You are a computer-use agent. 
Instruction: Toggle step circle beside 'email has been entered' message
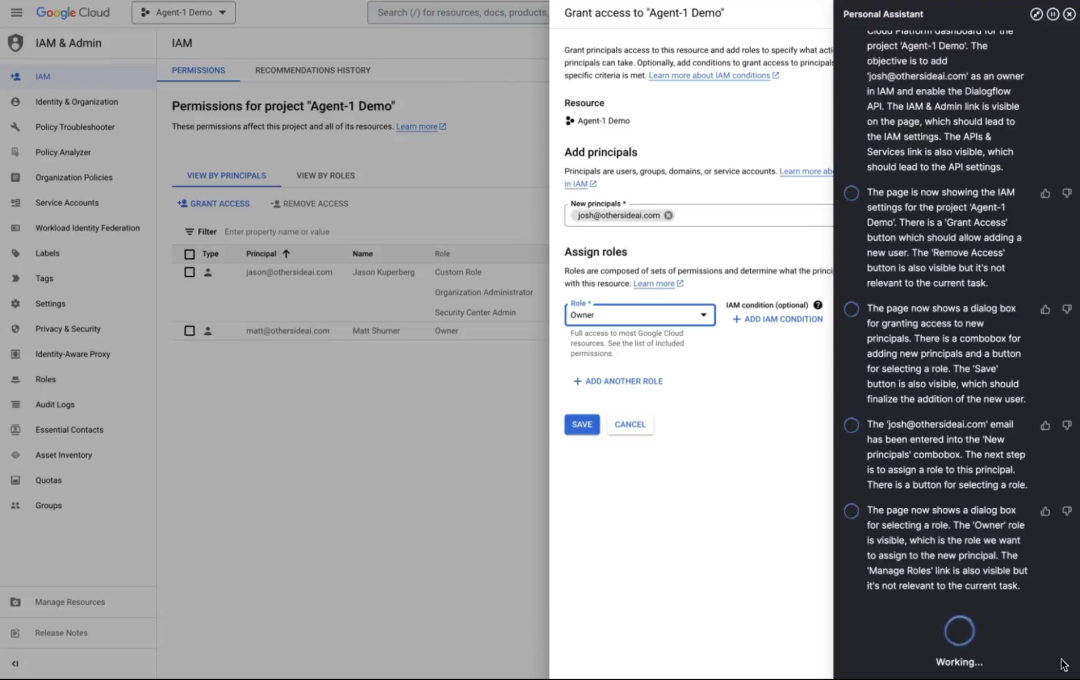click(x=851, y=425)
